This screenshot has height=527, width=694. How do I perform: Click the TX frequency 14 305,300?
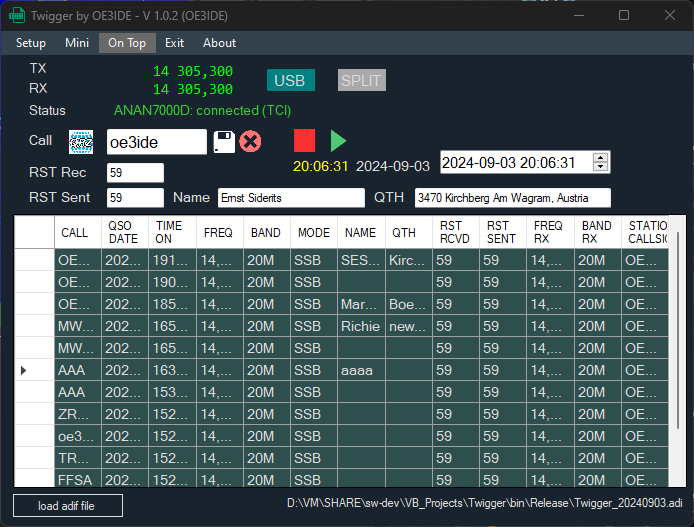pos(193,71)
